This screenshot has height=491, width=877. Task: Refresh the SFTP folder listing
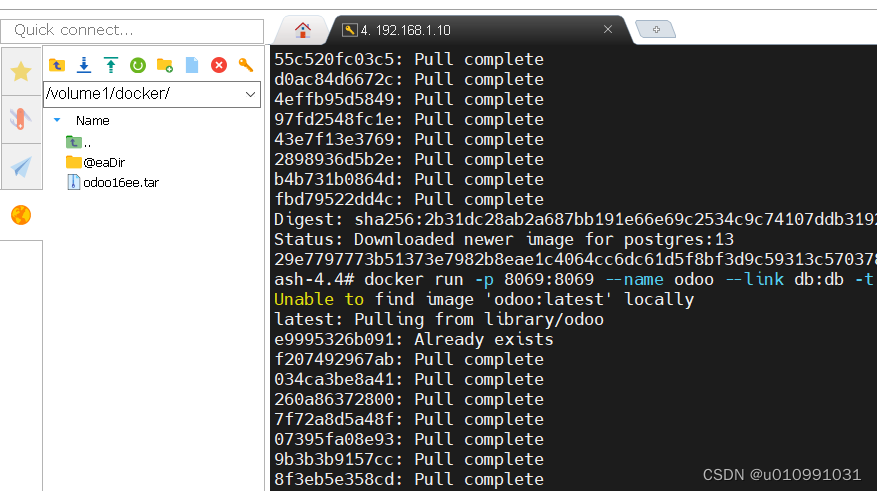click(138, 65)
